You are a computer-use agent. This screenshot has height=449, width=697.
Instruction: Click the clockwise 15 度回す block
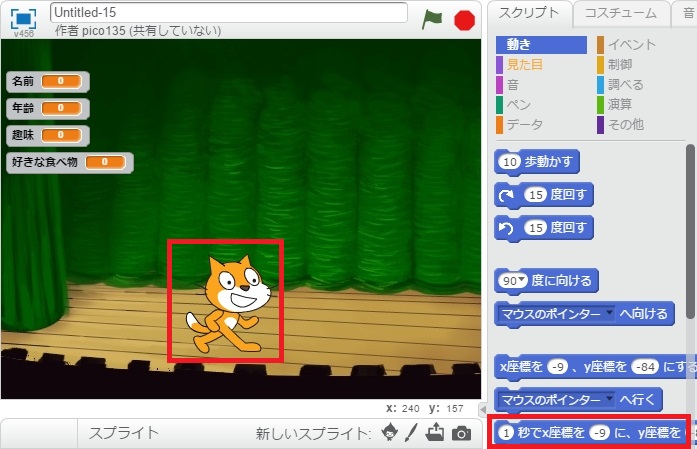544,195
